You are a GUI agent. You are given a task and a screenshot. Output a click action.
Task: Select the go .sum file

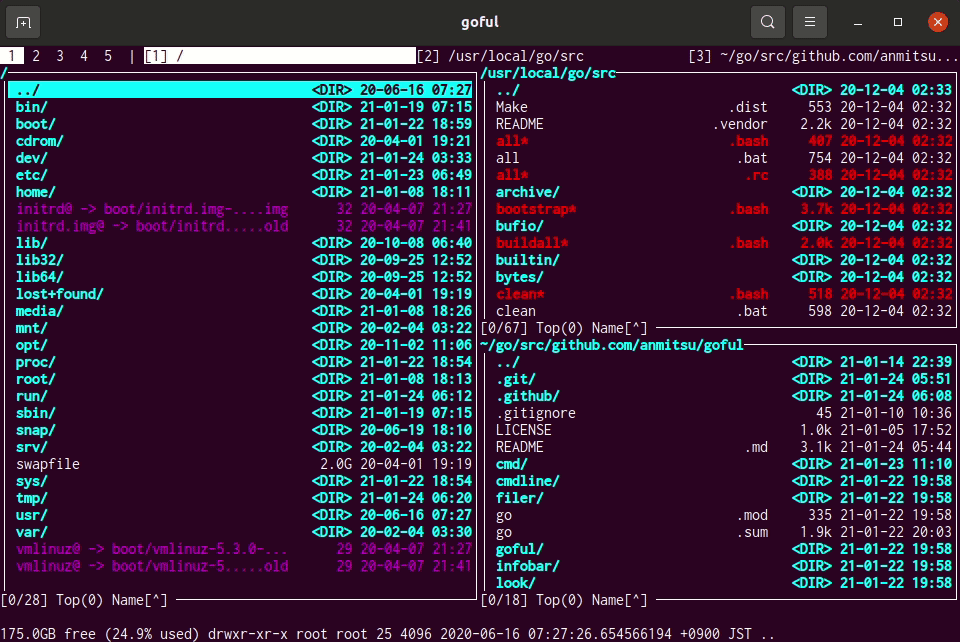point(724,532)
